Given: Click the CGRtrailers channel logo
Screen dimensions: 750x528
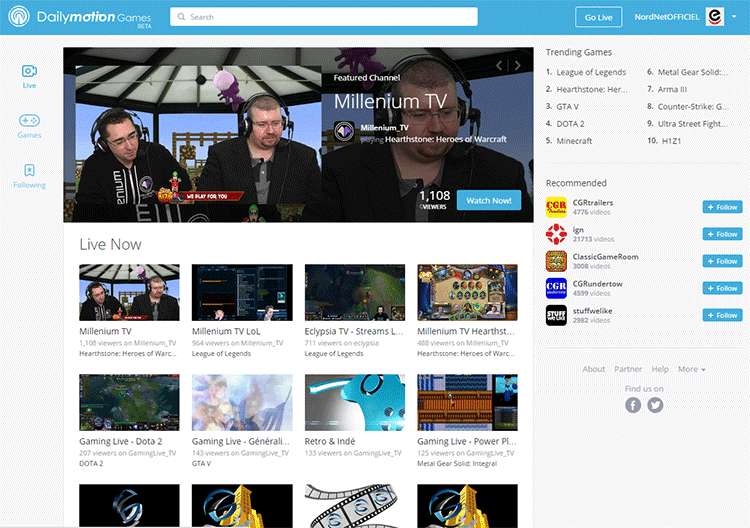Looking at the screenshot, I should coord(556,207).
